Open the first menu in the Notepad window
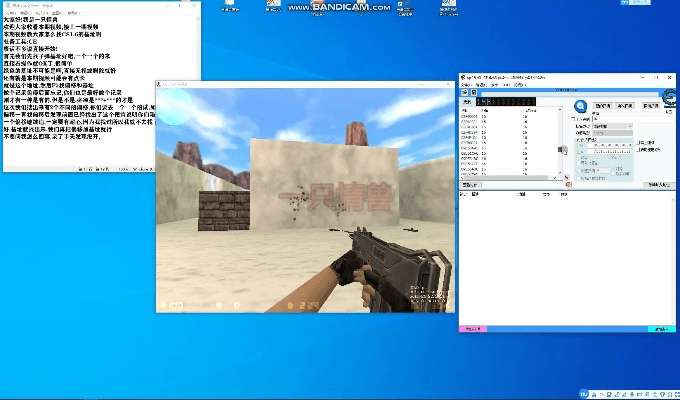The image size is (680, 400). [9, 13]
